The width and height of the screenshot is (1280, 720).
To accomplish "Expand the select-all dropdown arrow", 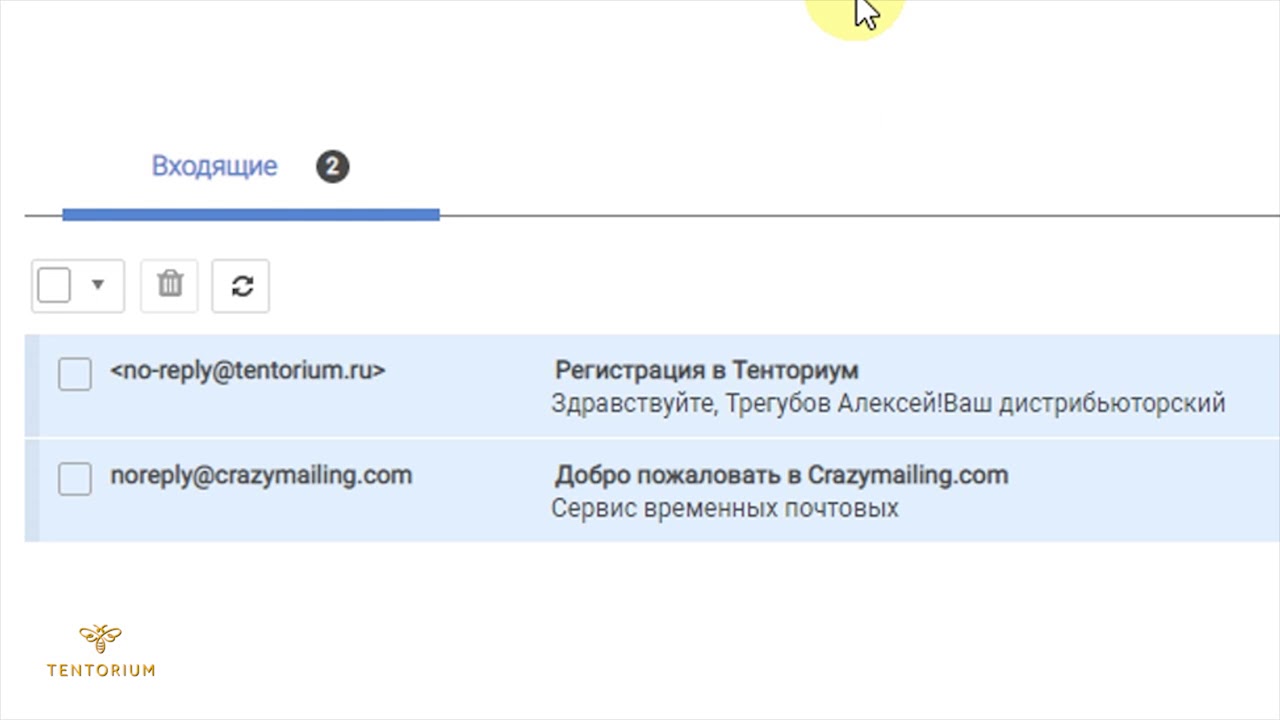I will (x=98, y=285).
